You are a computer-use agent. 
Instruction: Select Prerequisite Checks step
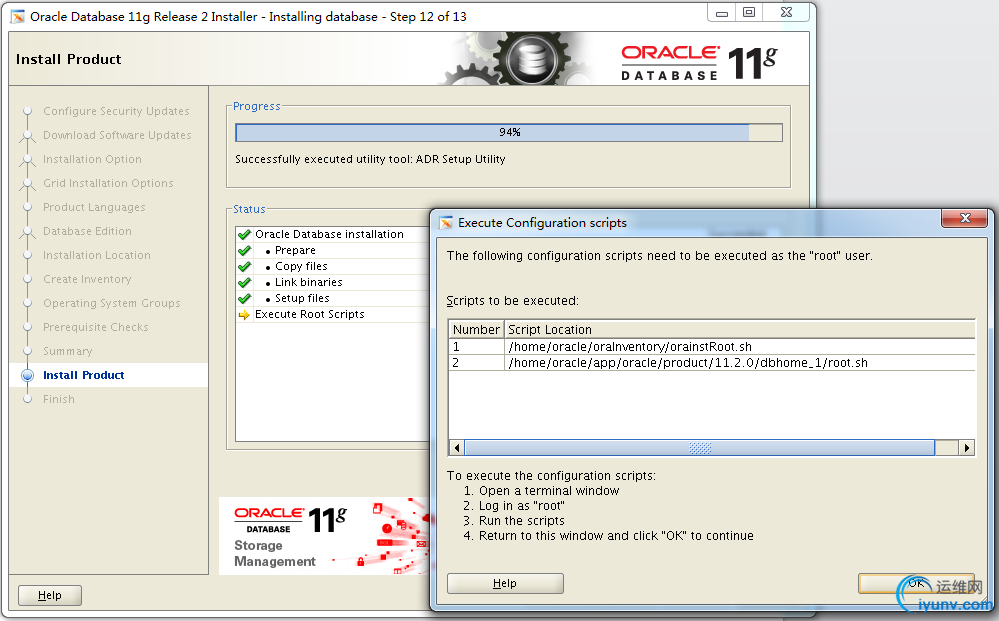(x=96, y=327)
